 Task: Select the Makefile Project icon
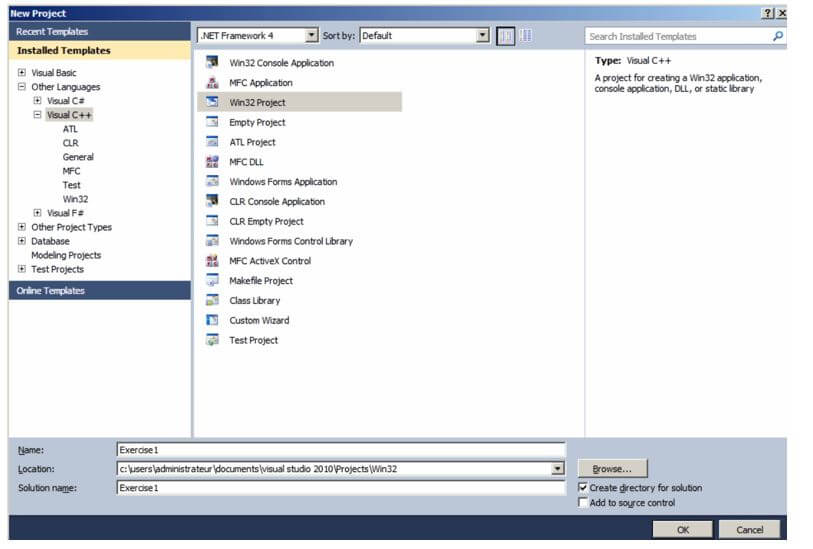pyautogui.click(x=212, y=280)
